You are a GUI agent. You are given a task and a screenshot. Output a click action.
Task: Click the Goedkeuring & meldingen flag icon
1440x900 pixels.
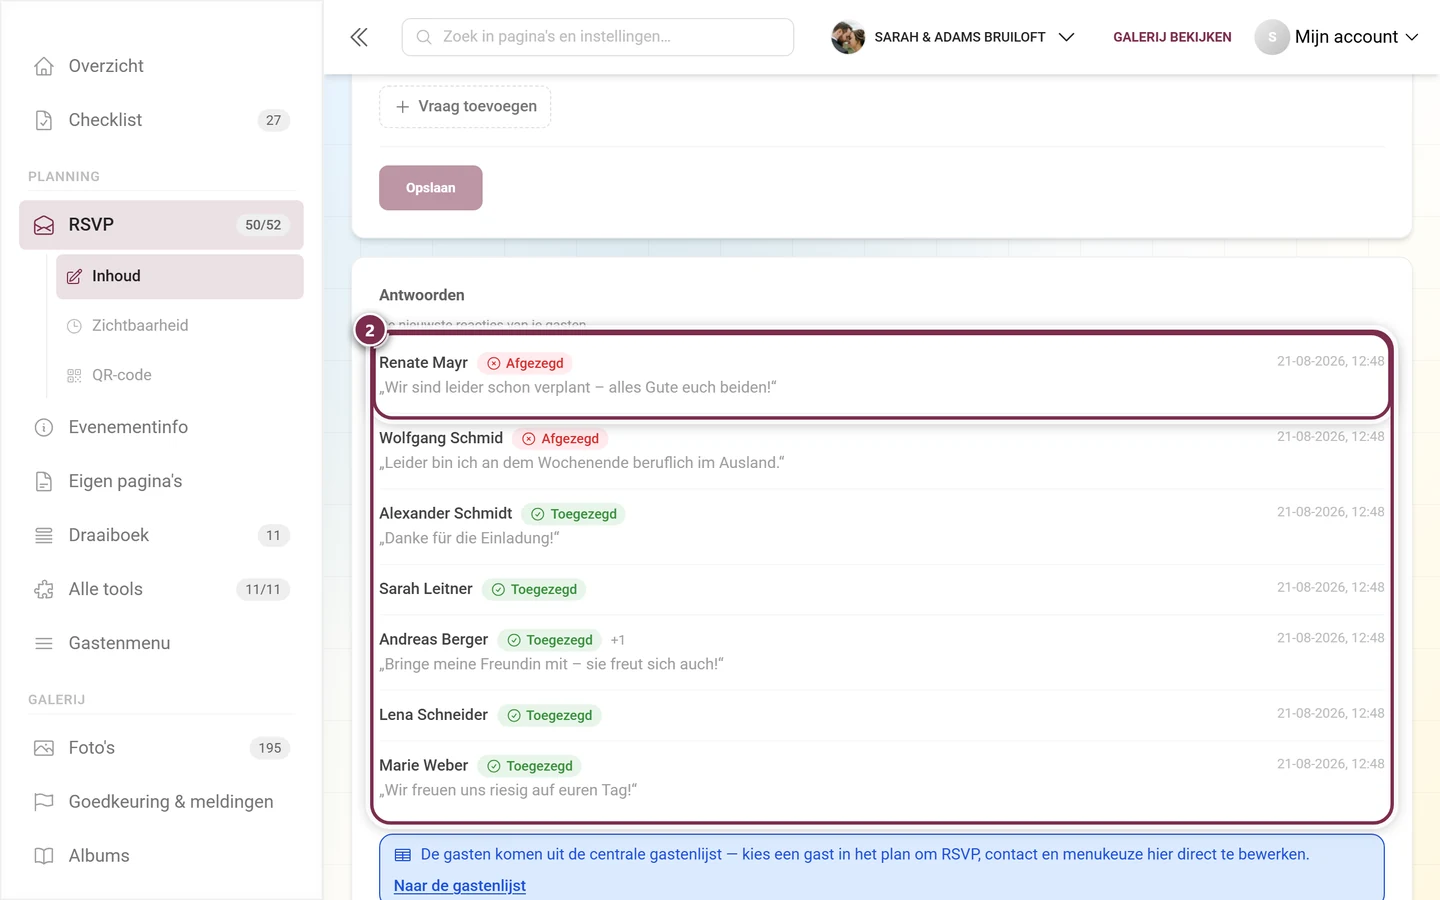click(x=44, y=802)
